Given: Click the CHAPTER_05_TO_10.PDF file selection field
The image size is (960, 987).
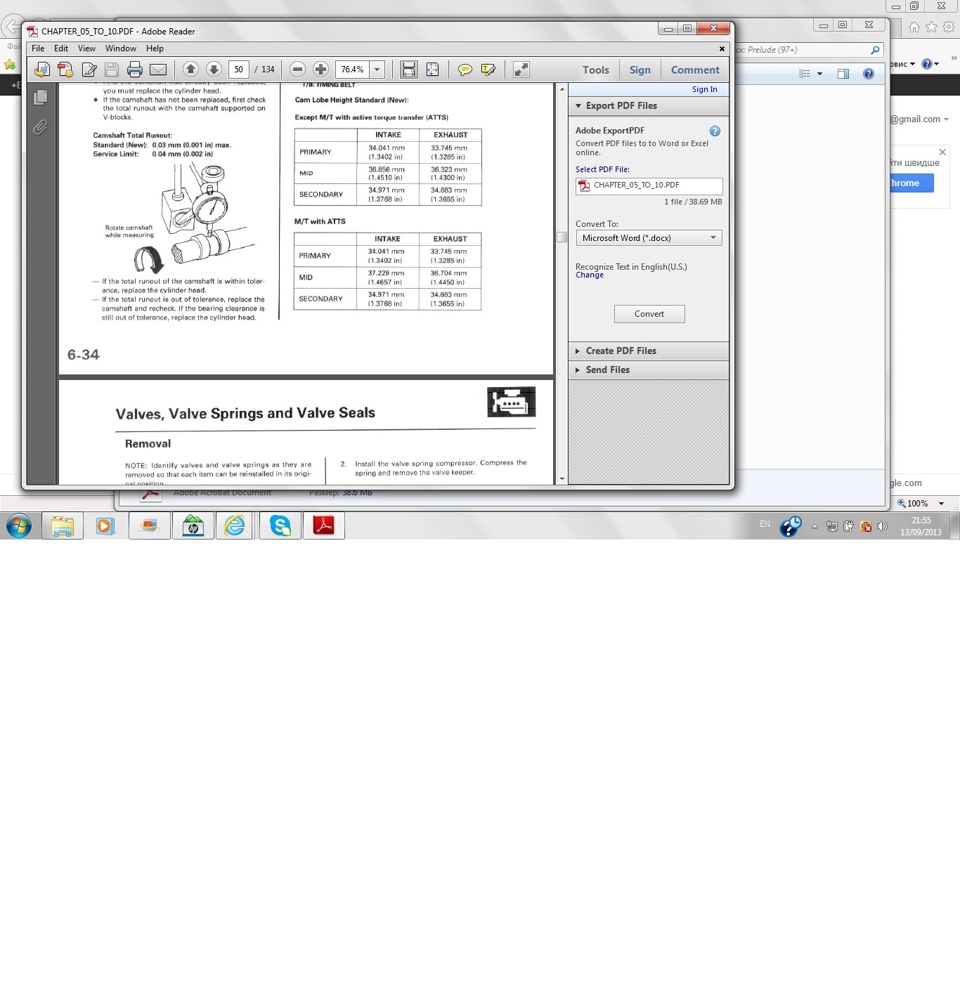Looking at the screenshot, I should tap(649, 185).
